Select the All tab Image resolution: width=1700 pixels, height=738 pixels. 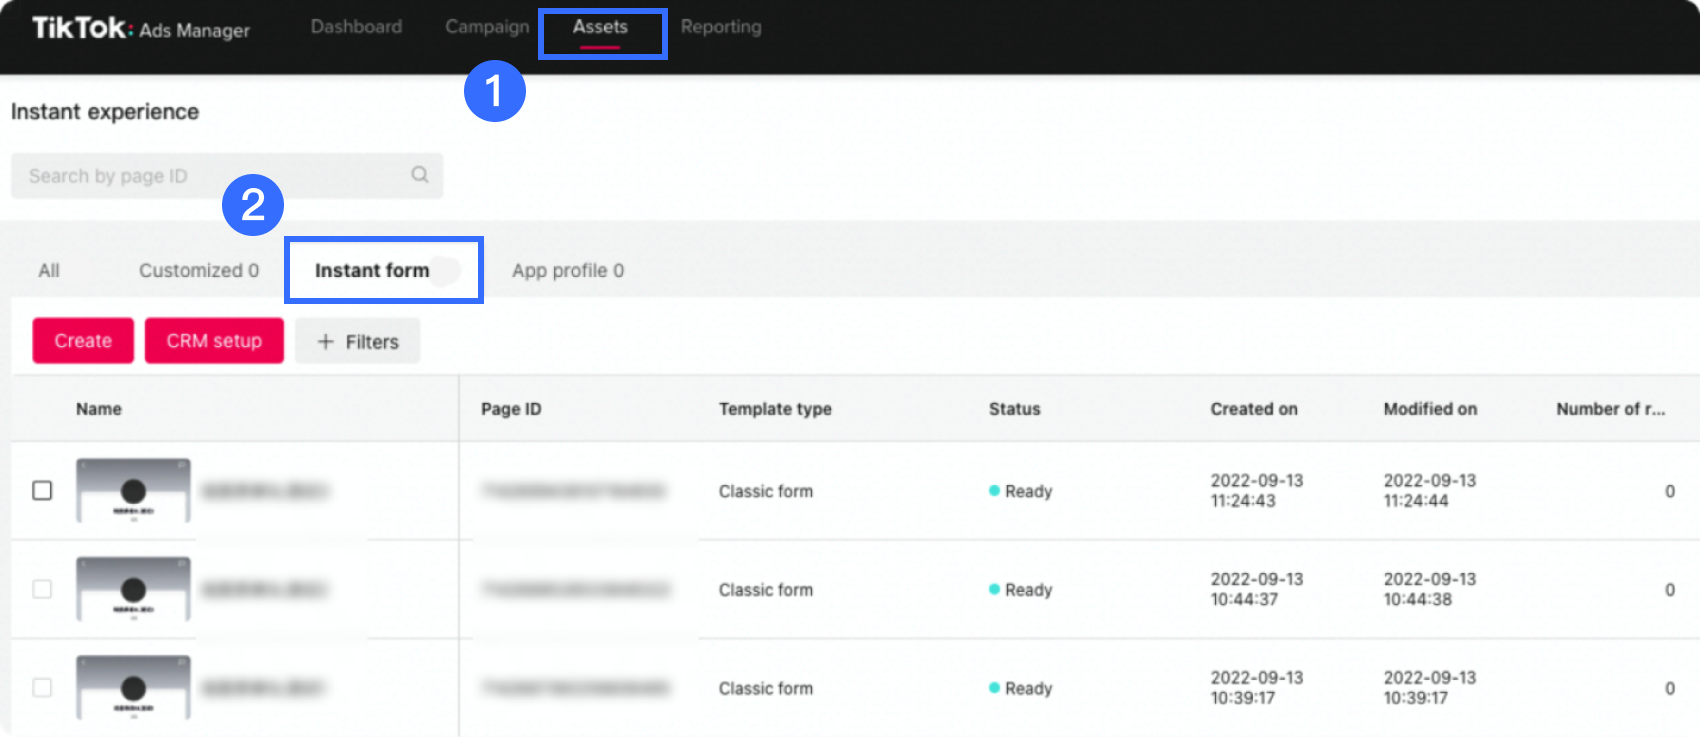[49, 271]
